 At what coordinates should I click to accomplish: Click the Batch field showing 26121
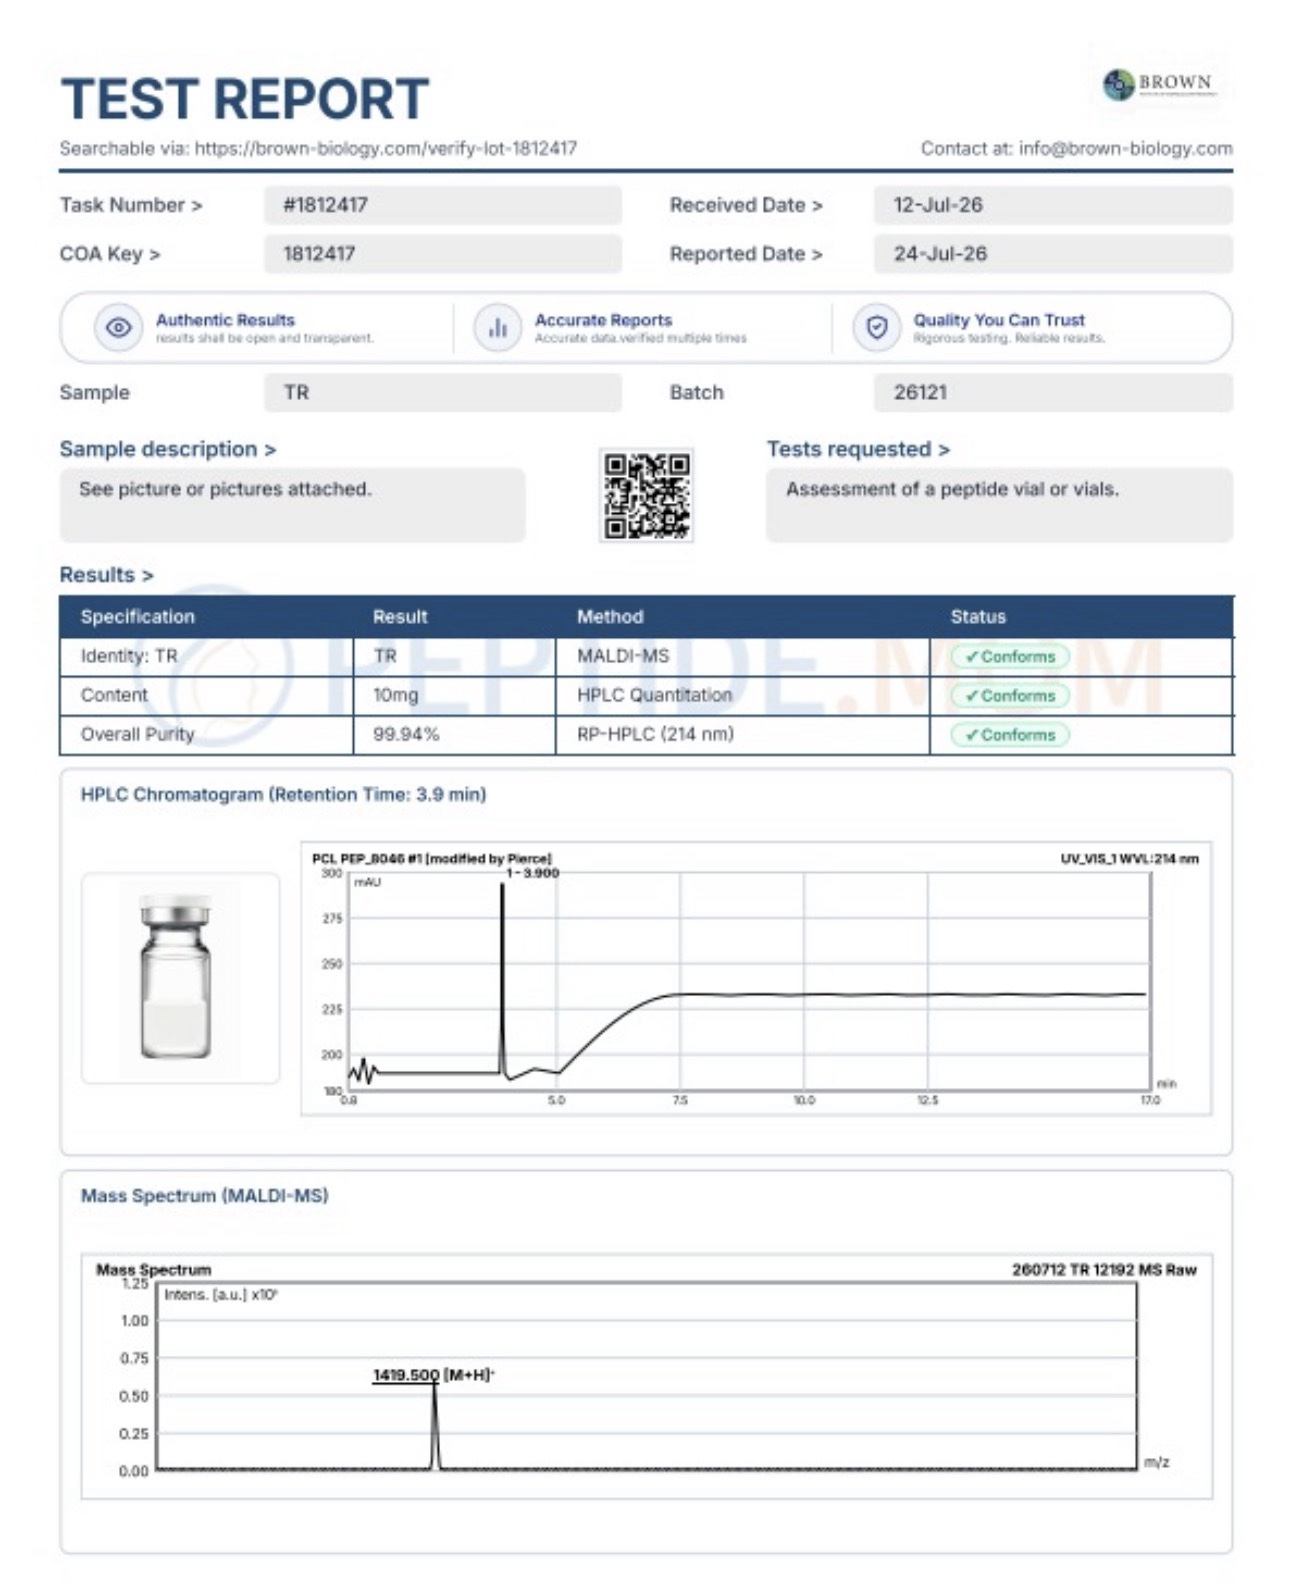coord(1053,392)
